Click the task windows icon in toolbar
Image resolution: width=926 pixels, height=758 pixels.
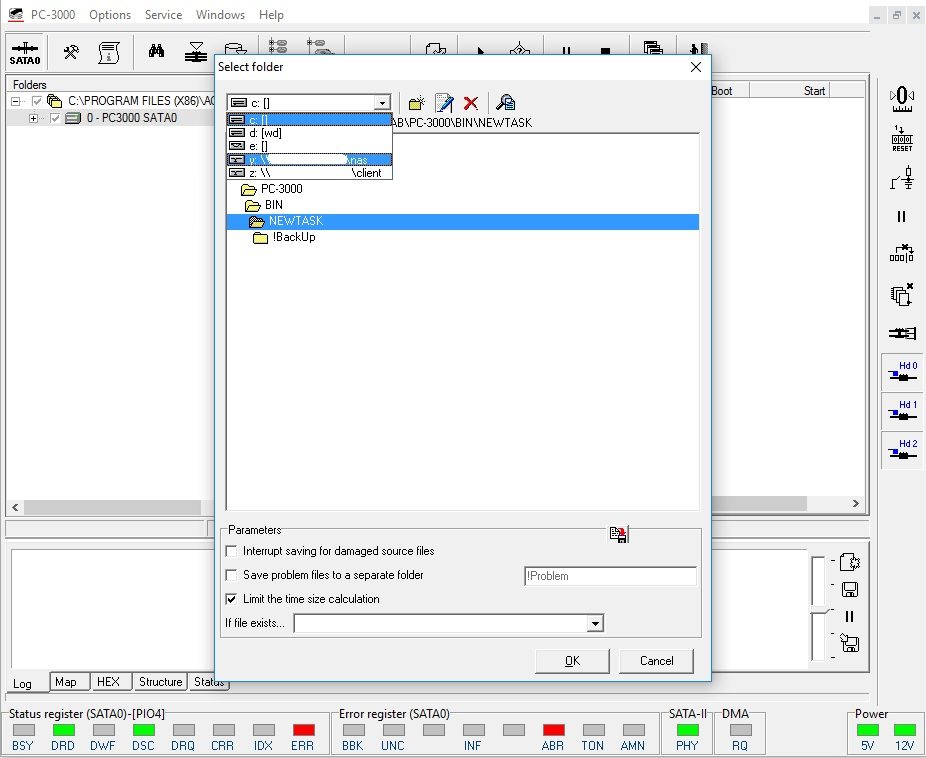point(653,48)
